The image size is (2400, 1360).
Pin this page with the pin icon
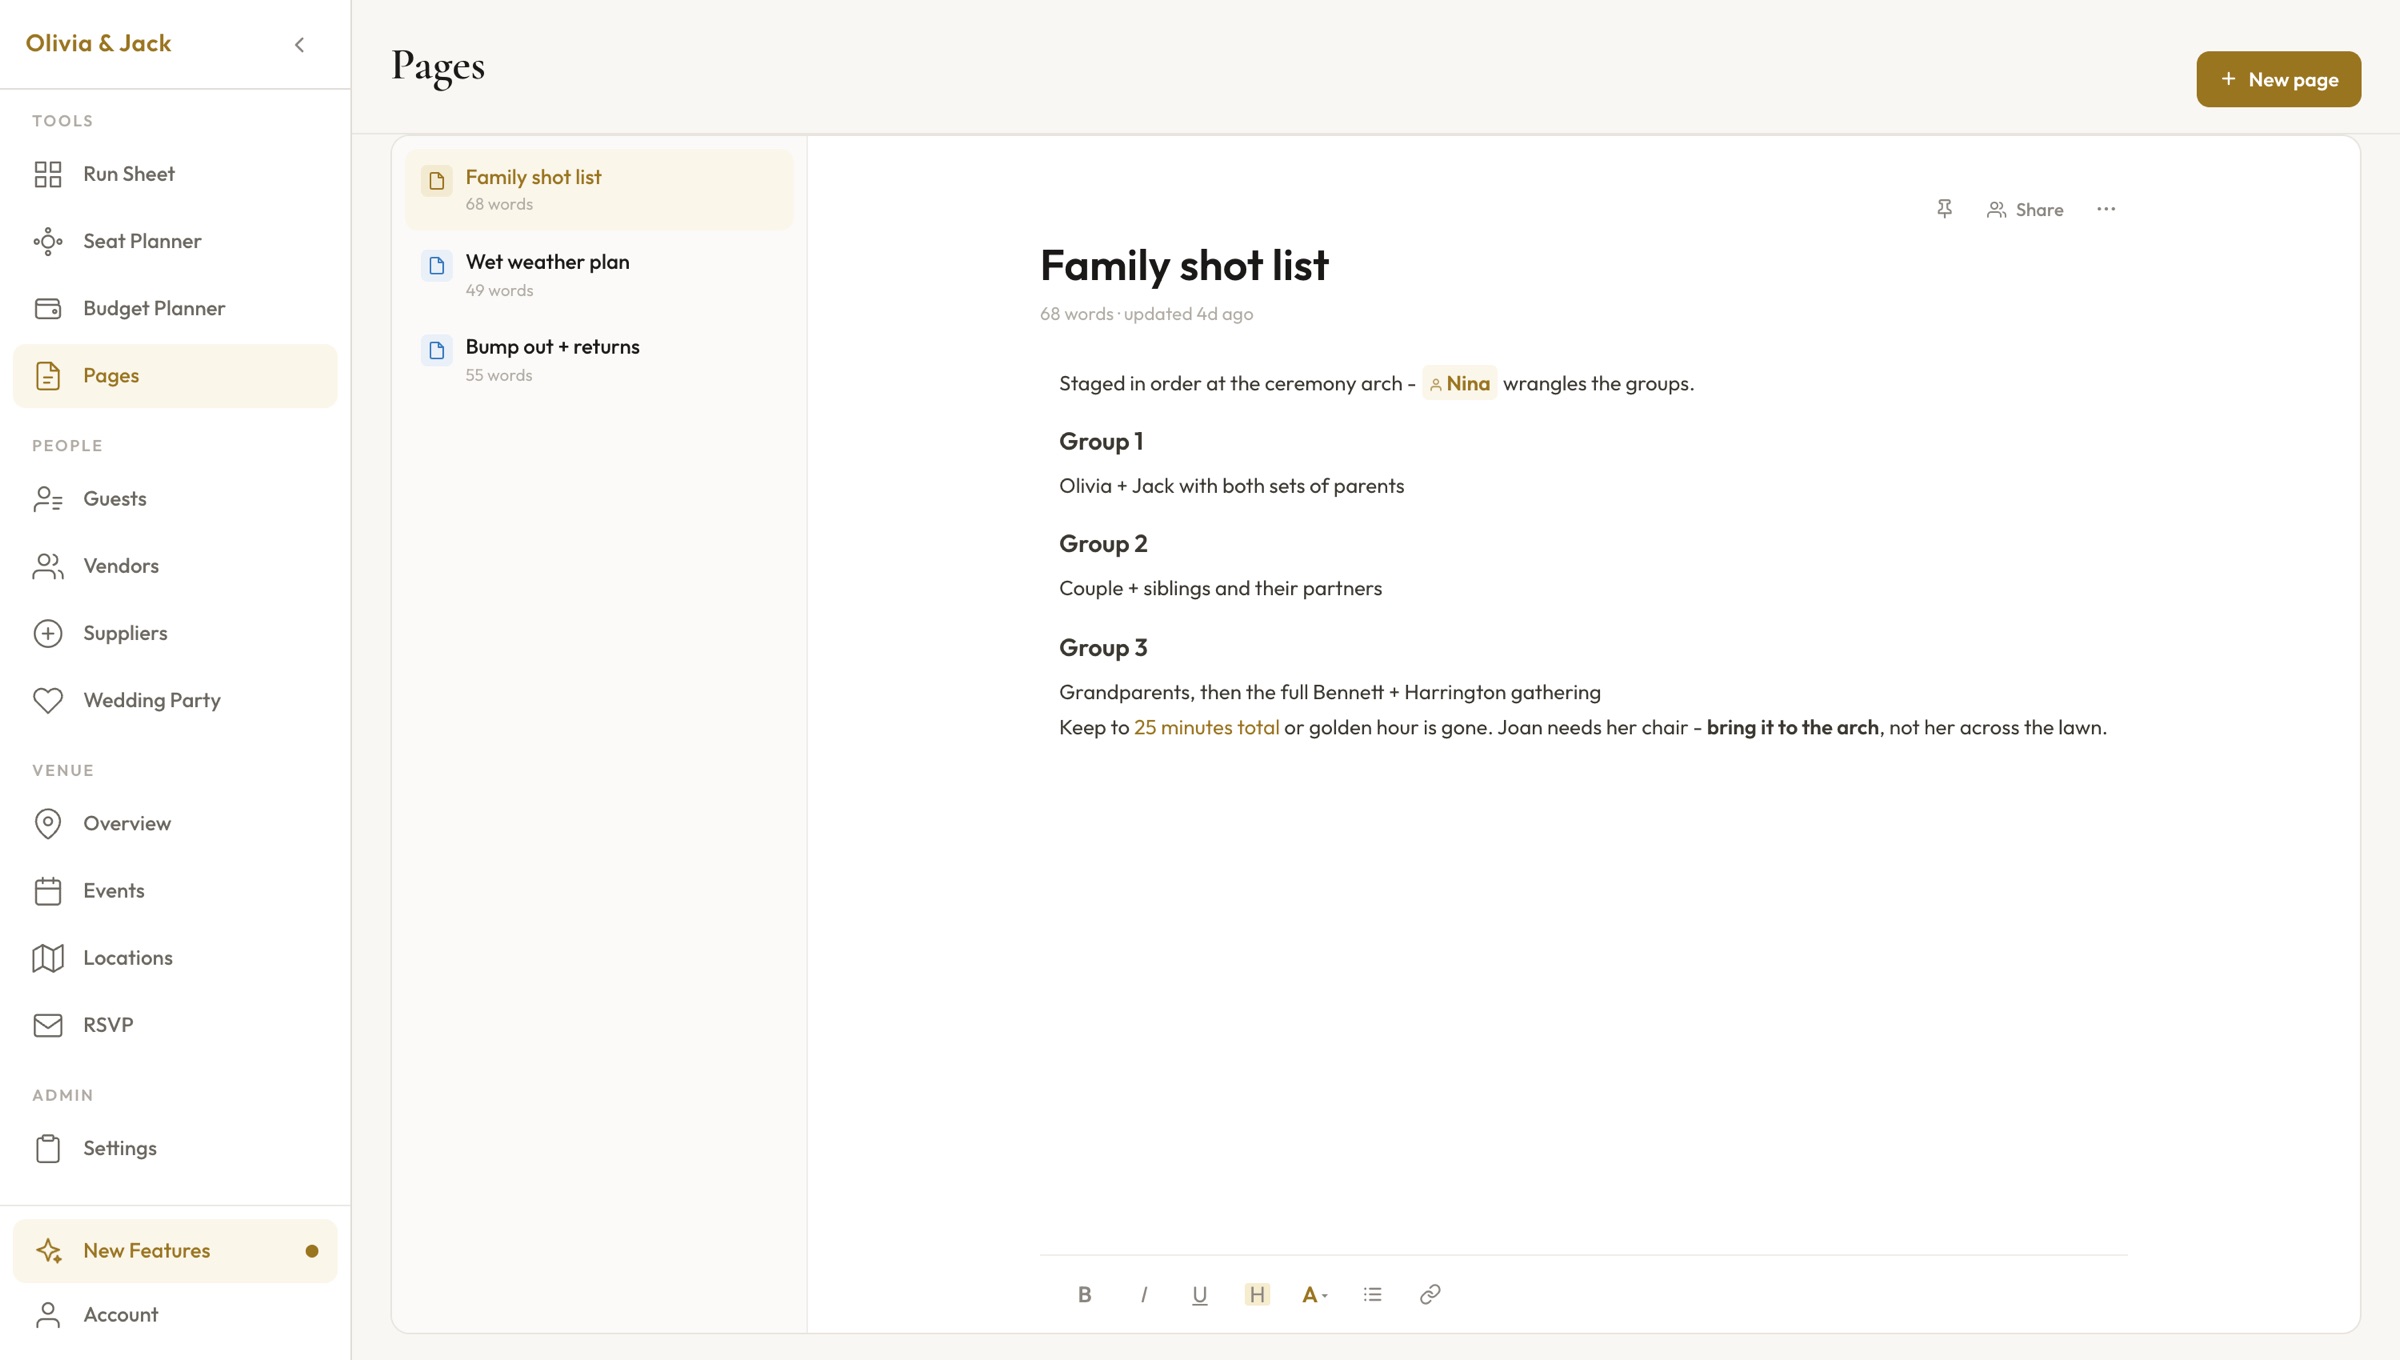(x=1944, y=209)
